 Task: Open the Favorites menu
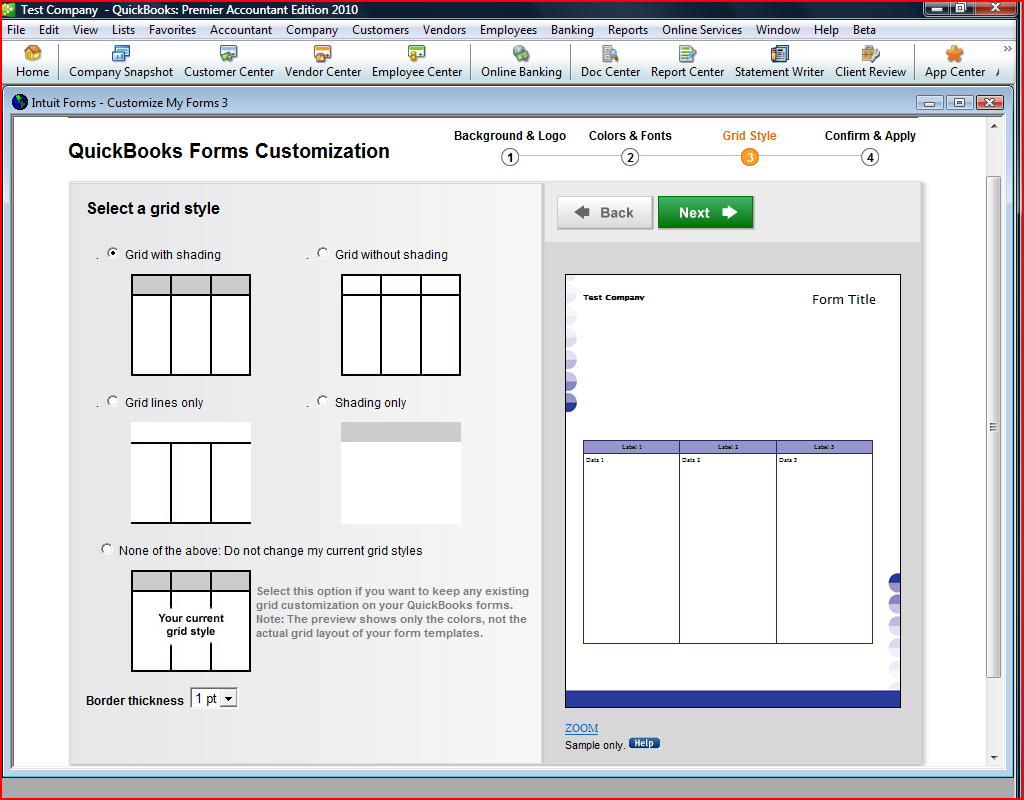[172, 30]
